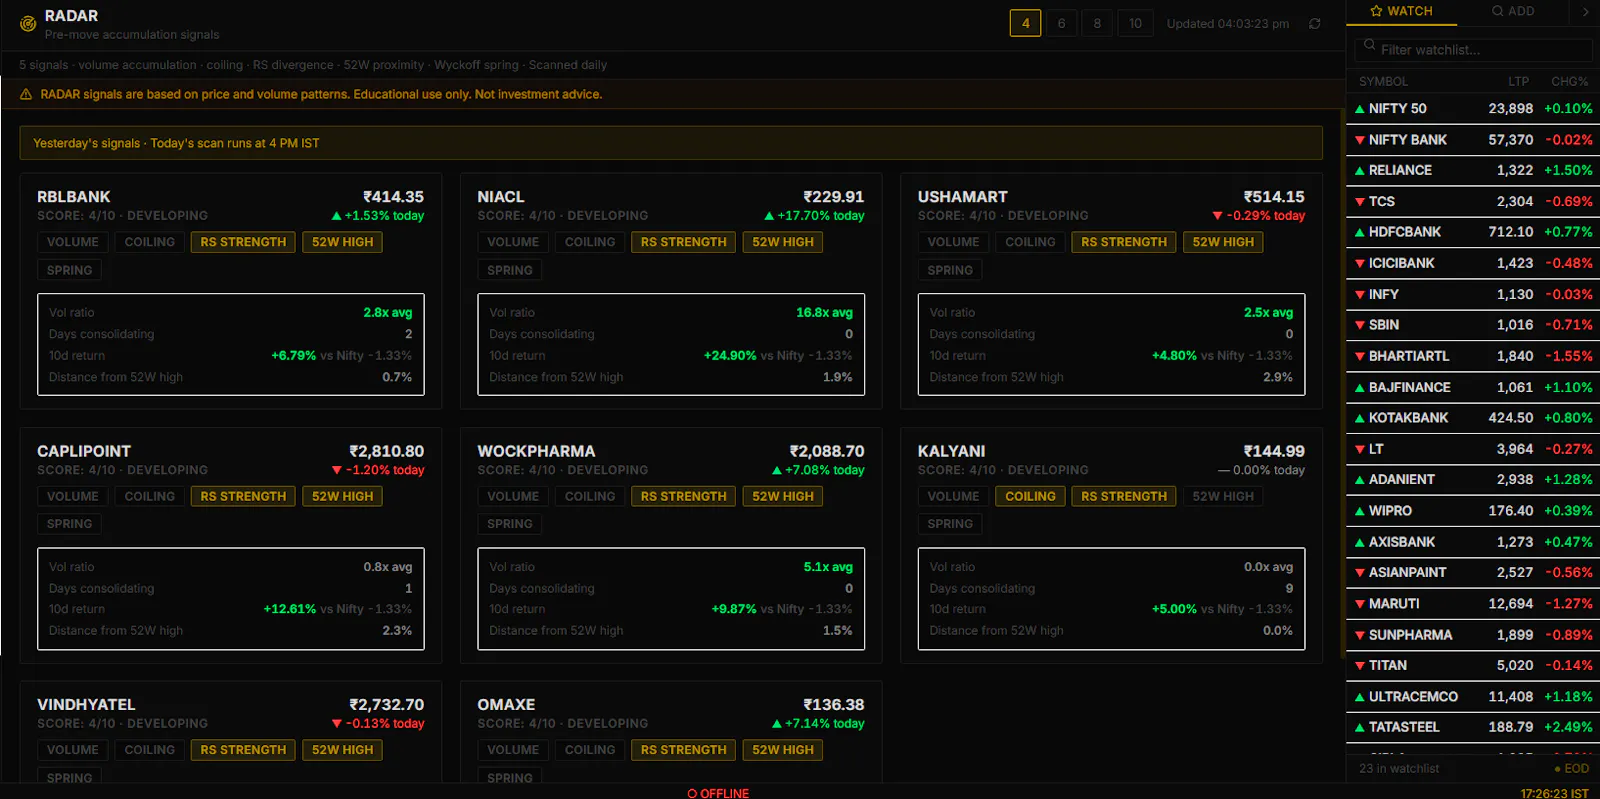Select SBIN watchlist row
This screenshot has width=1600, height=799.
click(x=1473, y=325)
